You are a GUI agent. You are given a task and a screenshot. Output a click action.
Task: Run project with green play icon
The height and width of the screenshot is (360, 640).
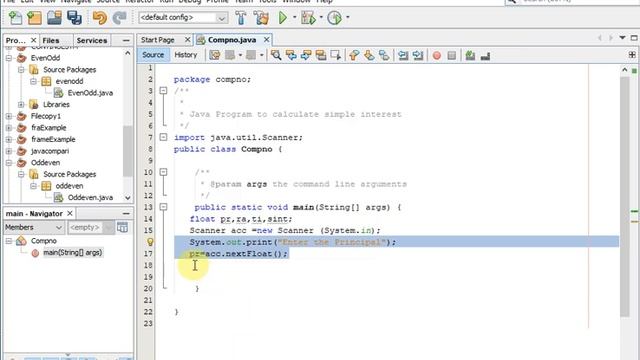pyautogui.click(x=282, y=18)
